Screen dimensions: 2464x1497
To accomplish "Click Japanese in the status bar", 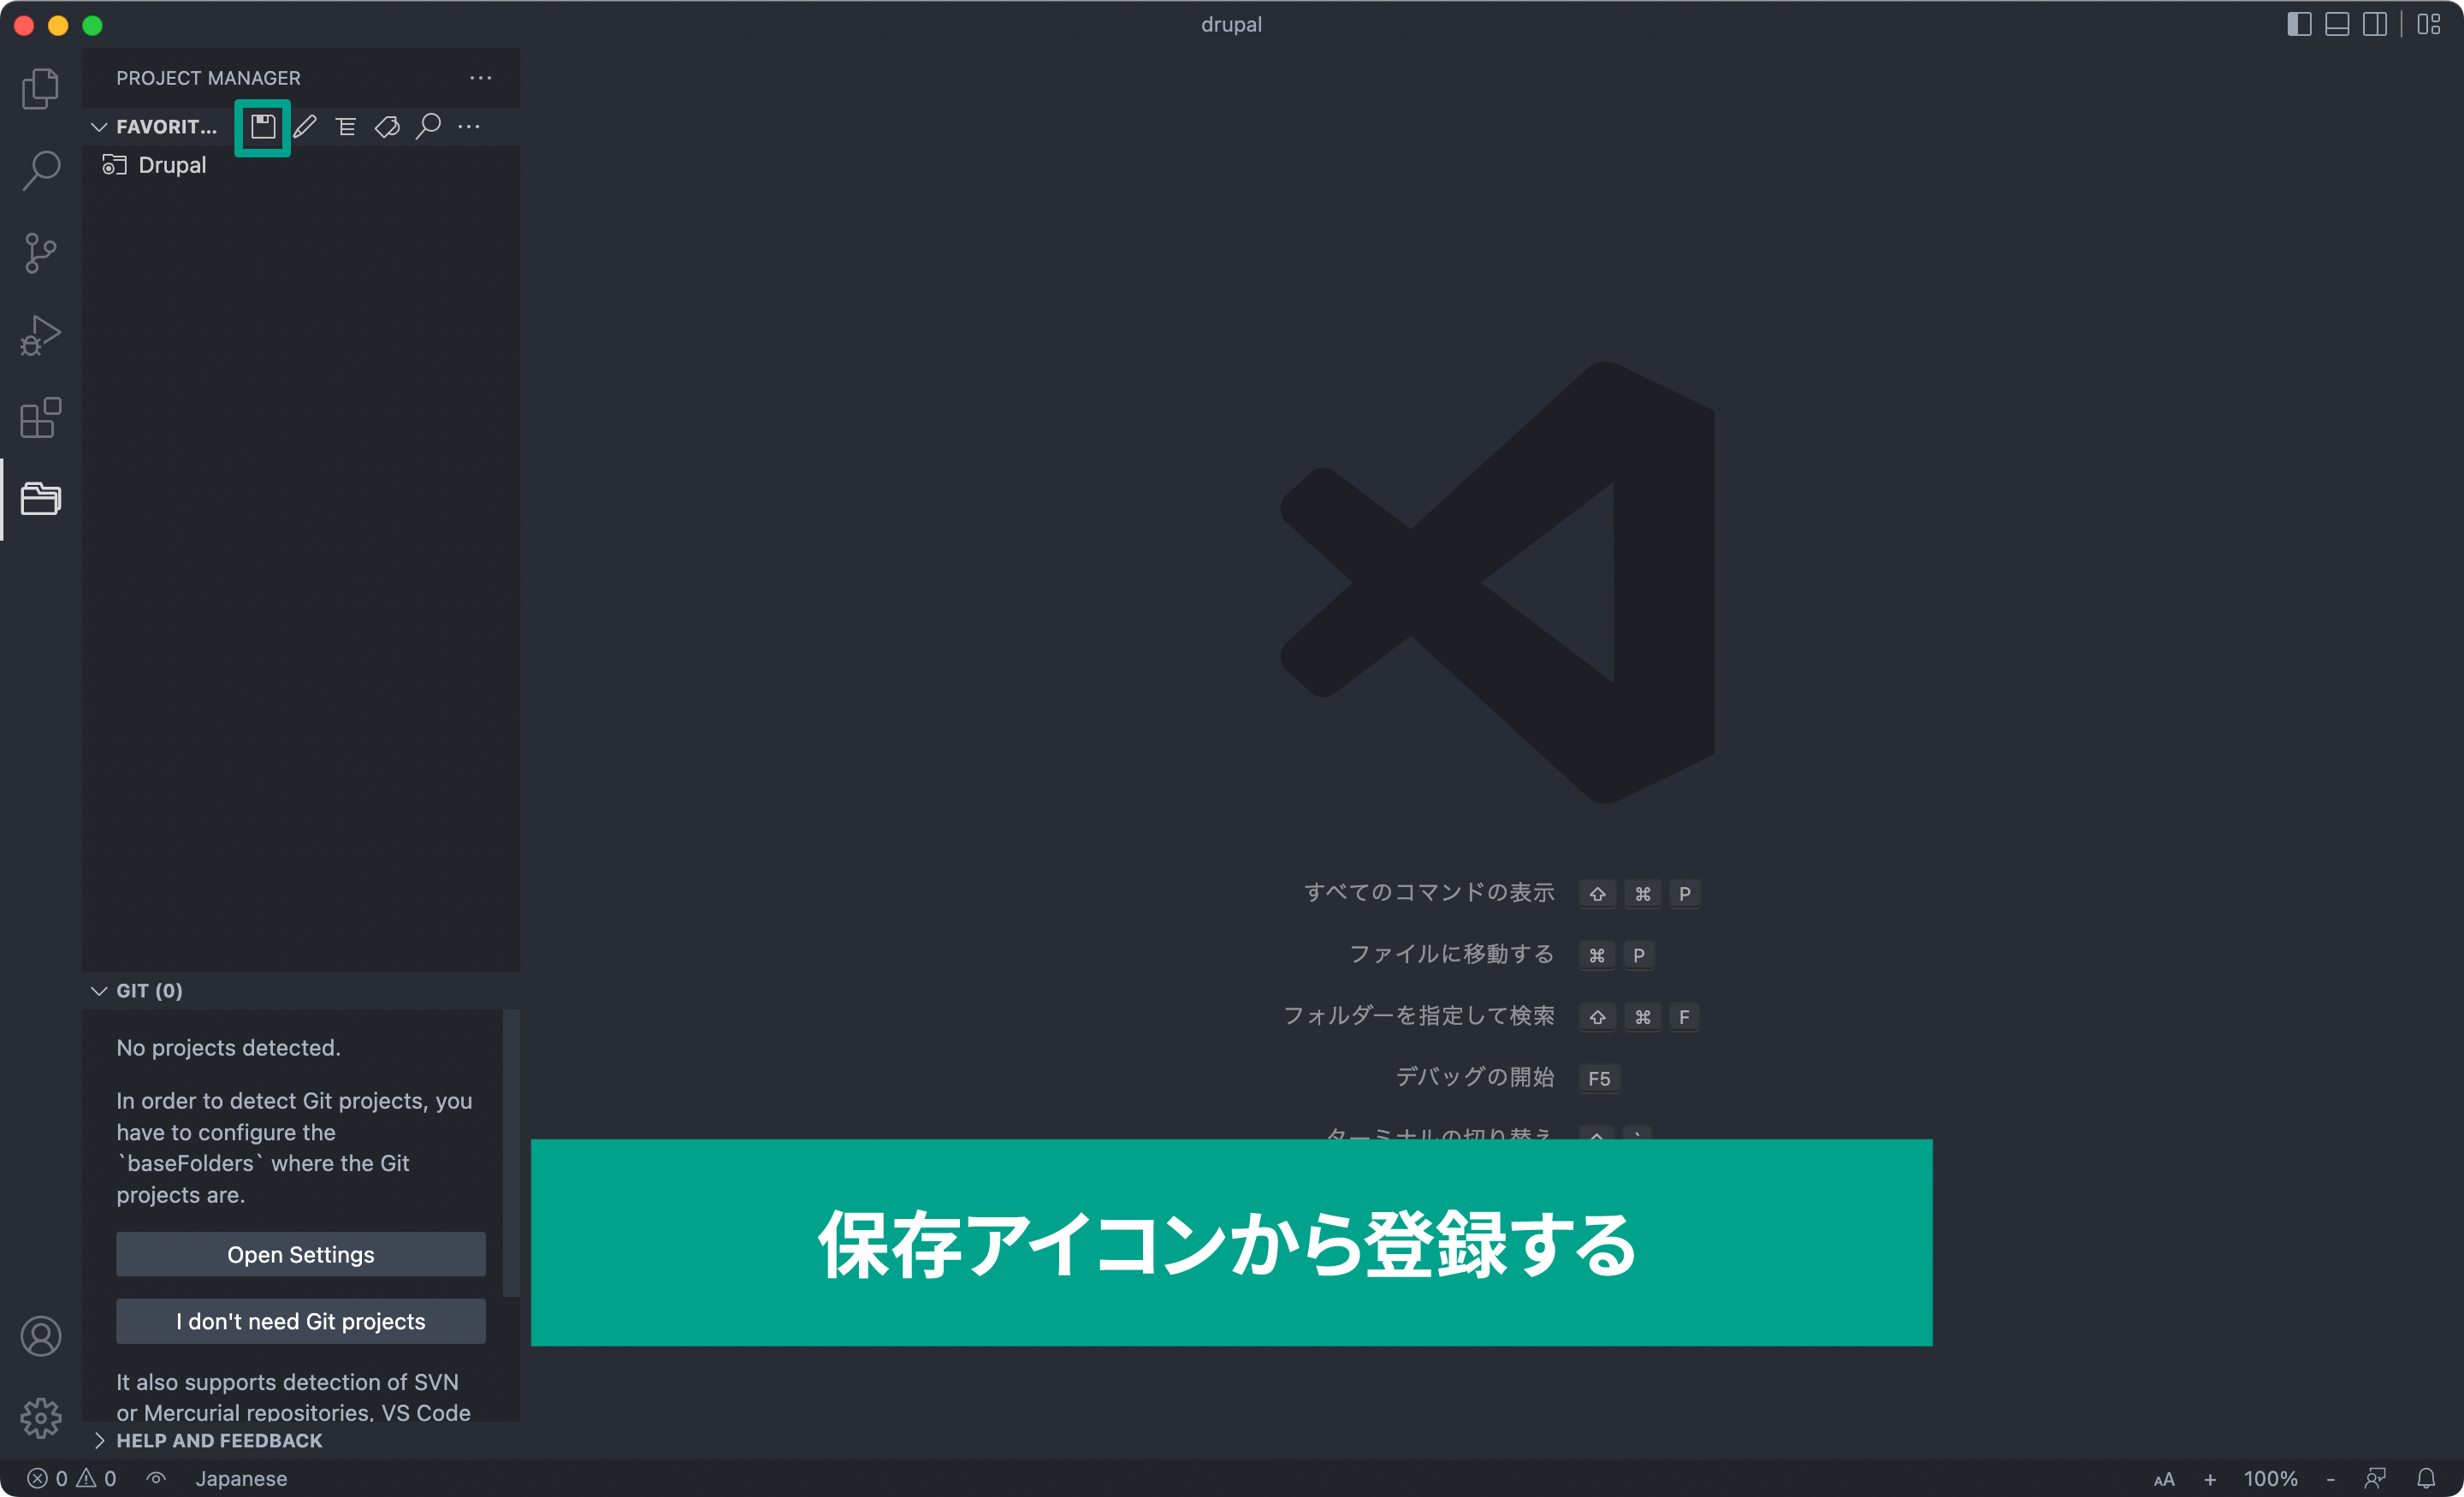I will pos(241,1478).
